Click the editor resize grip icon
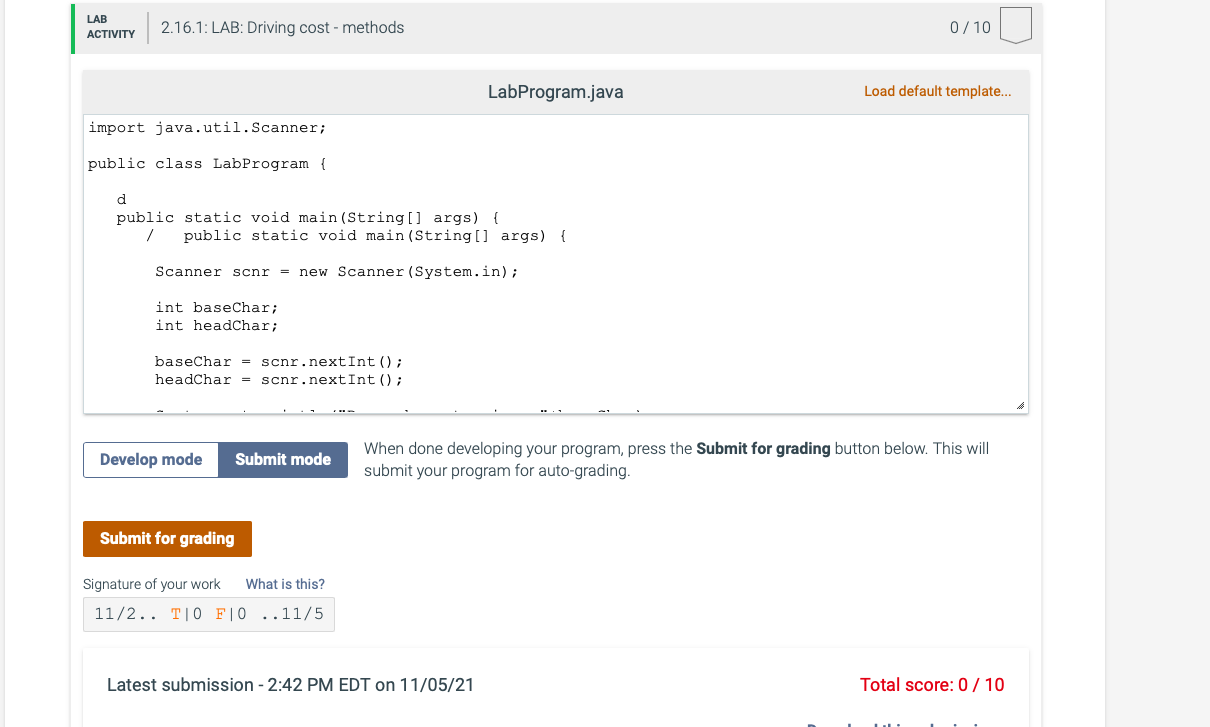The image size is (1210, 727). point(1019,405)
